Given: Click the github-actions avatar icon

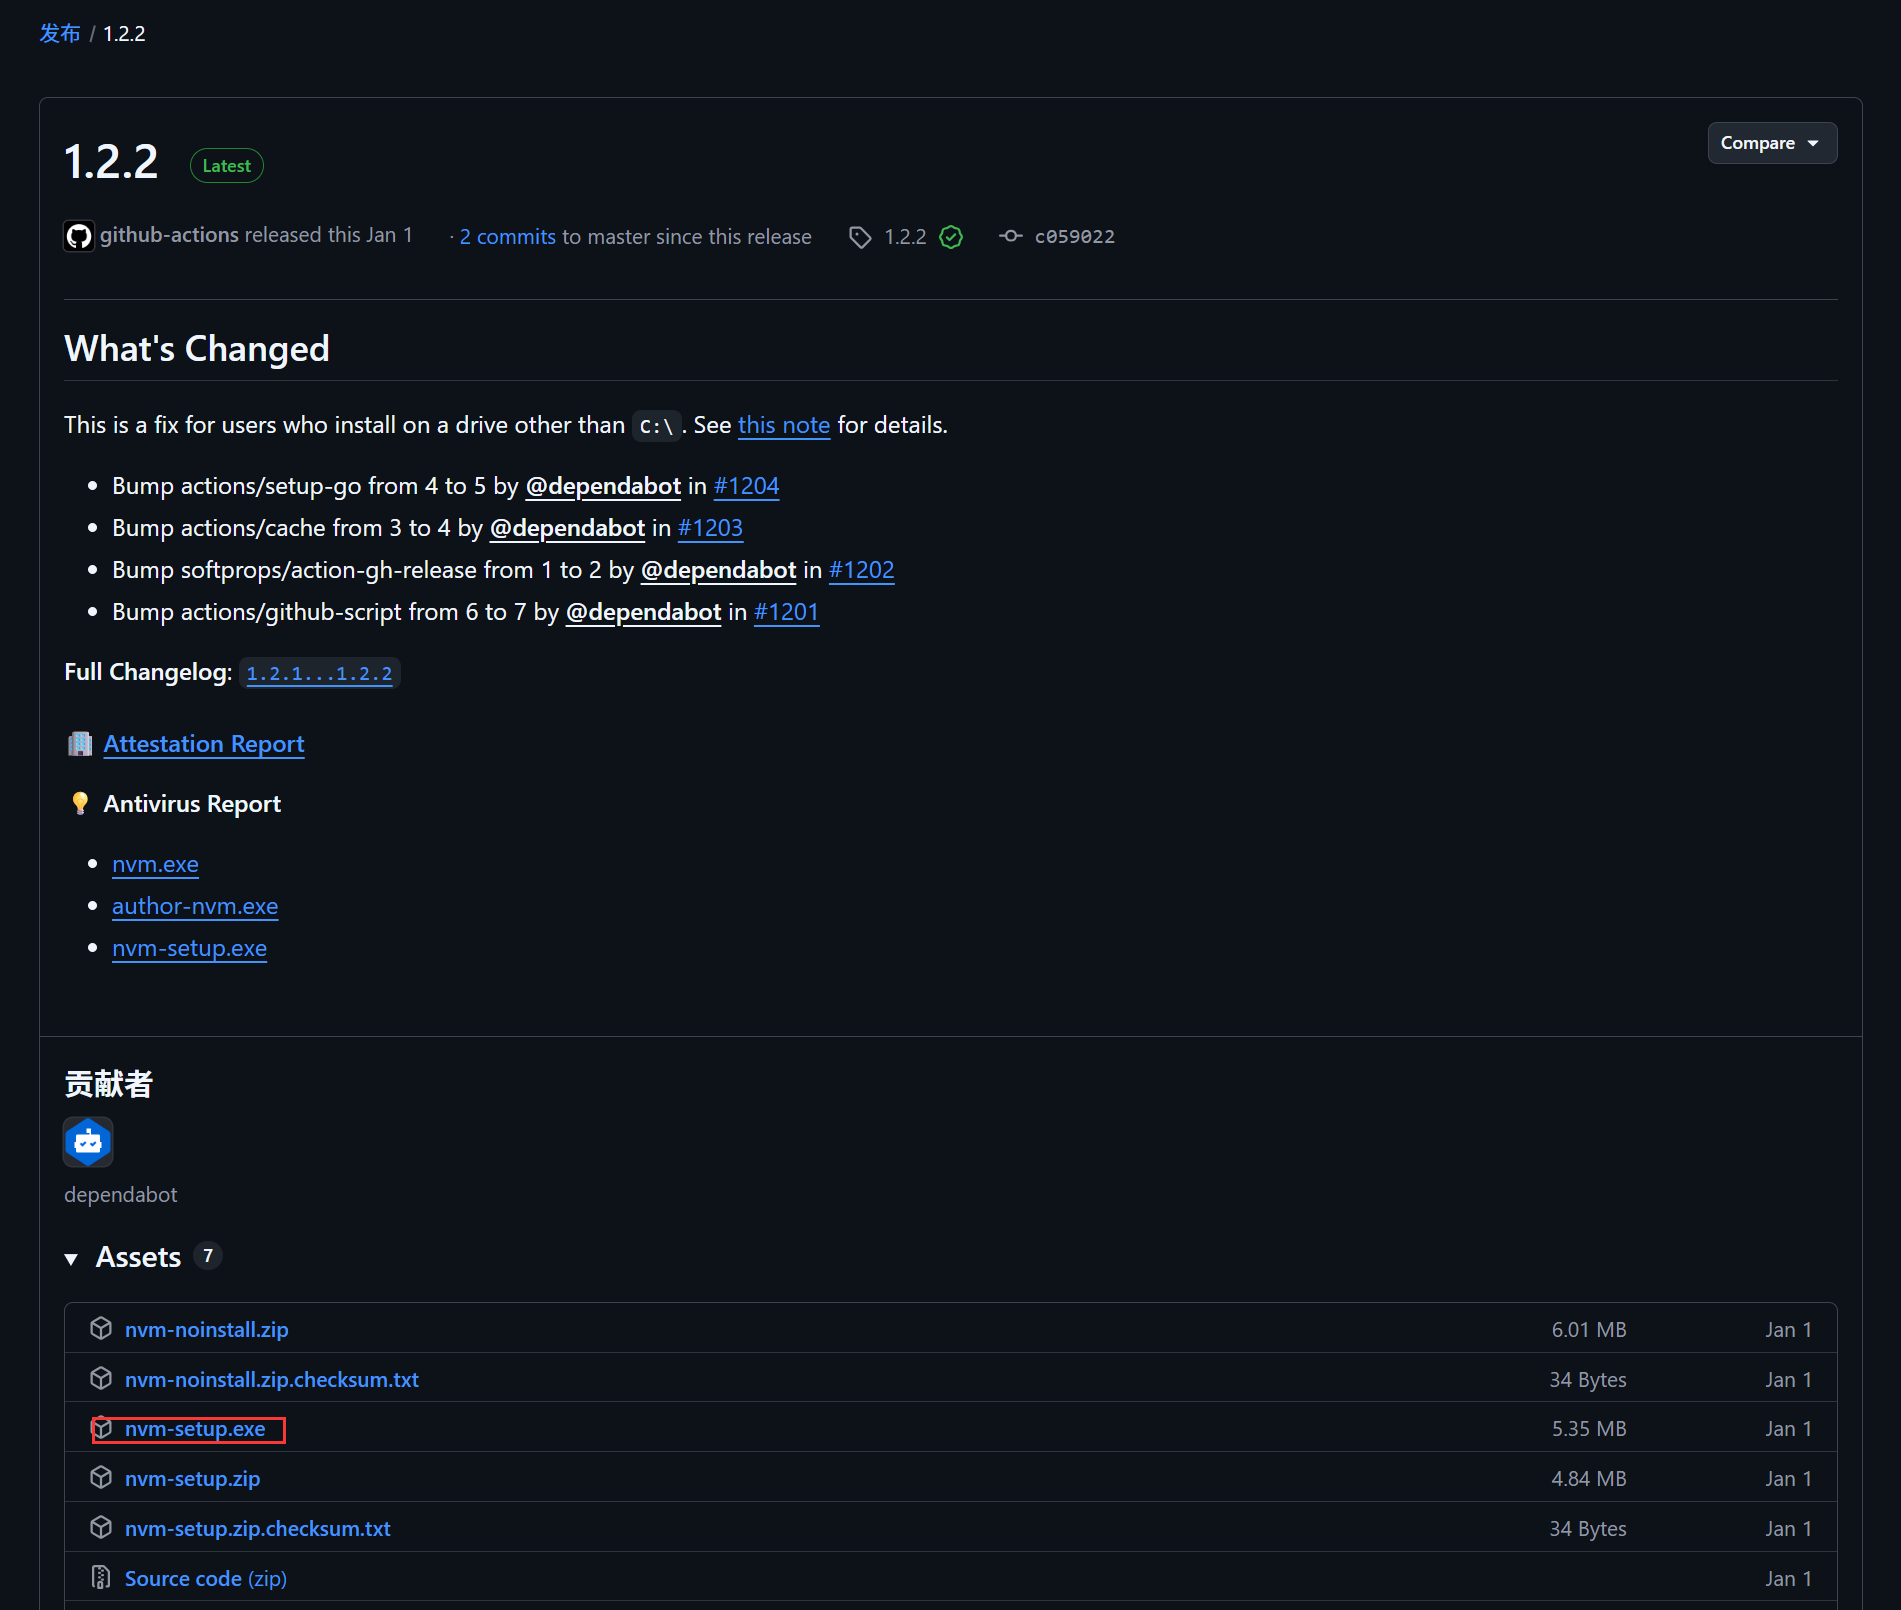Looking at the screenshot, I should pos(79,236).
